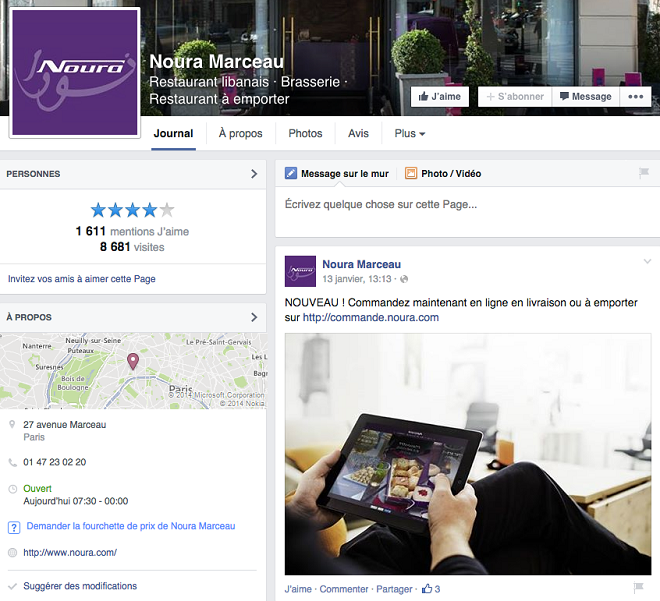Click phone number 01 47 23 02 20
660x601 pixels.
coord(55,462)
